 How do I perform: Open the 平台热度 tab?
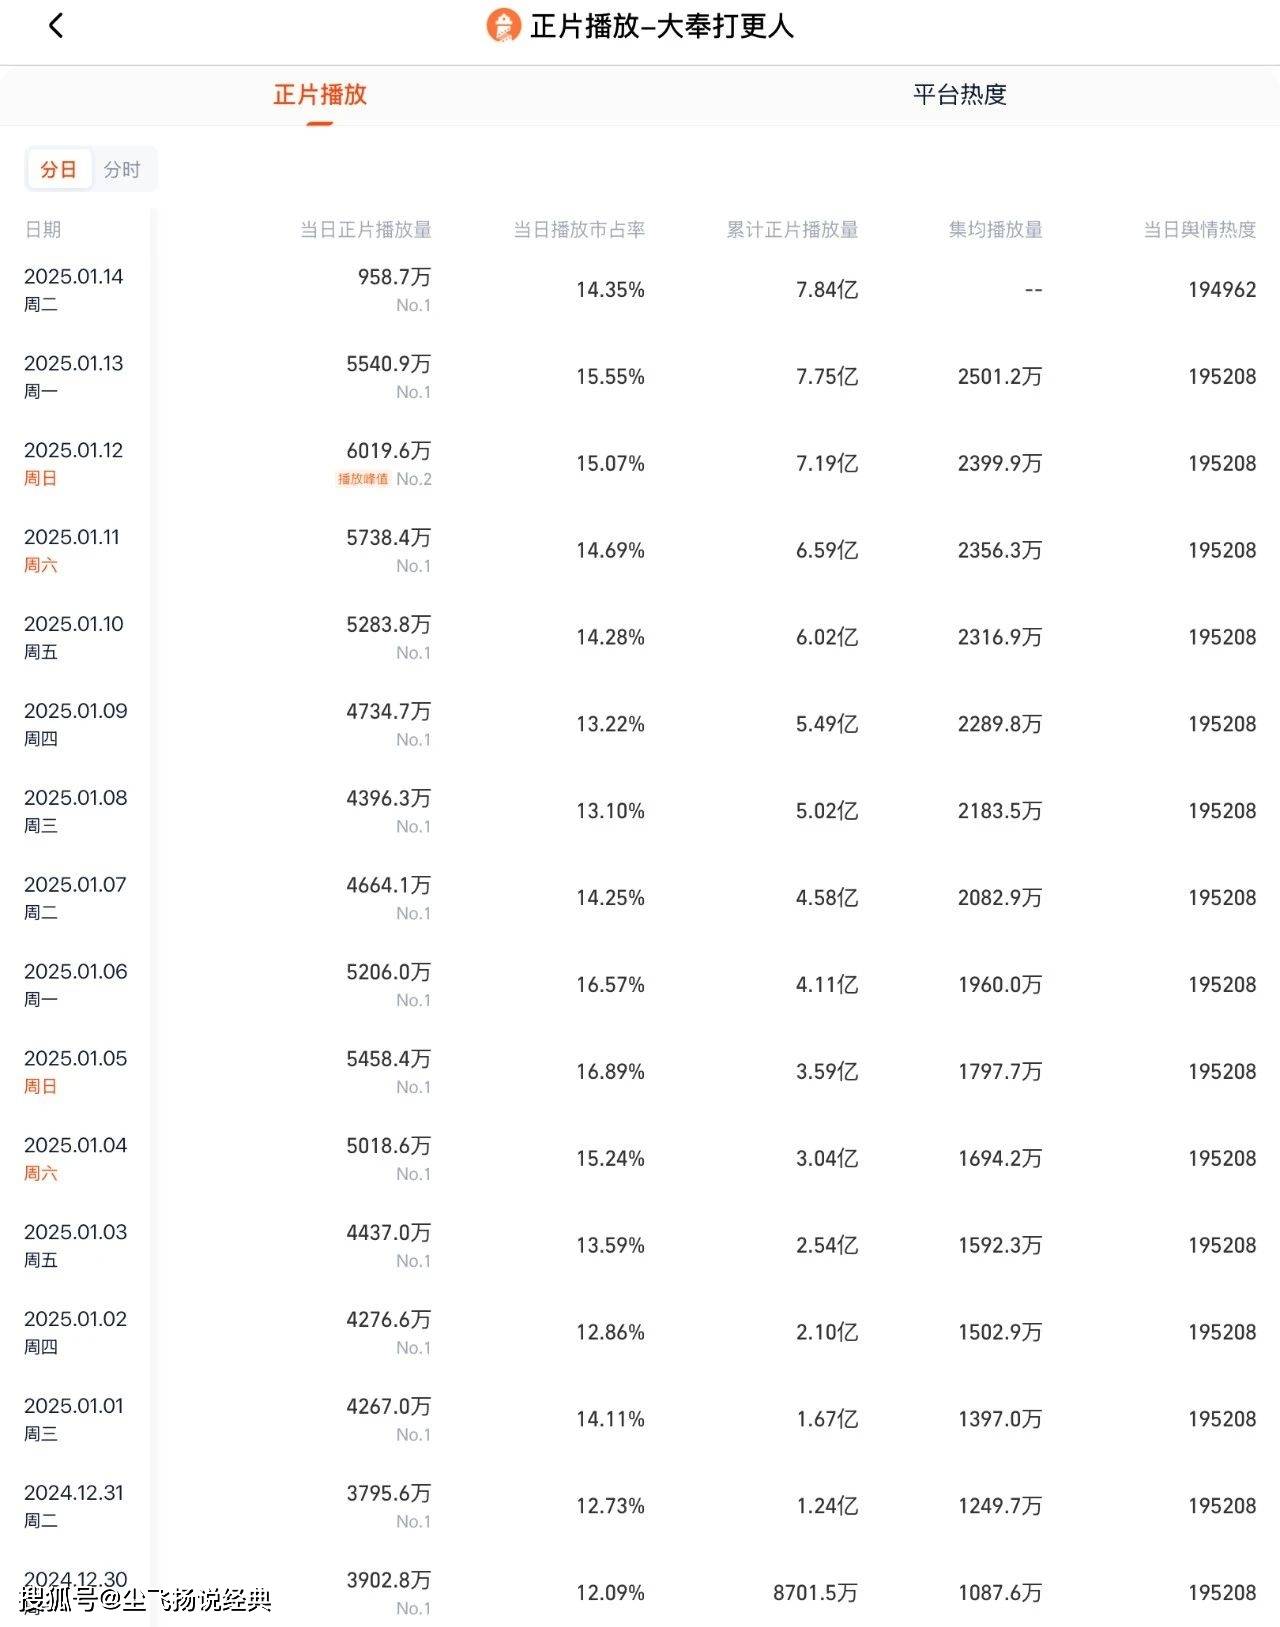pyautogui.click(x=959, y=95)
